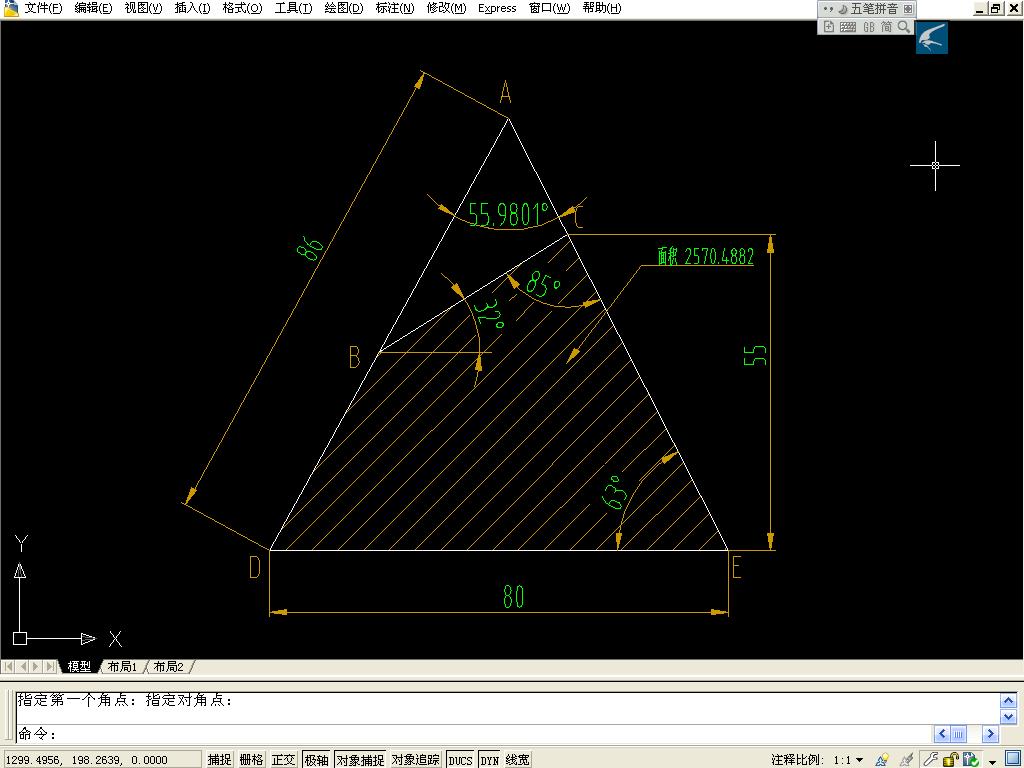Toggle 捕捉 snap mode in status bar
The image size is (1024, 768).
pyautogui.click(x=219, y=760)
